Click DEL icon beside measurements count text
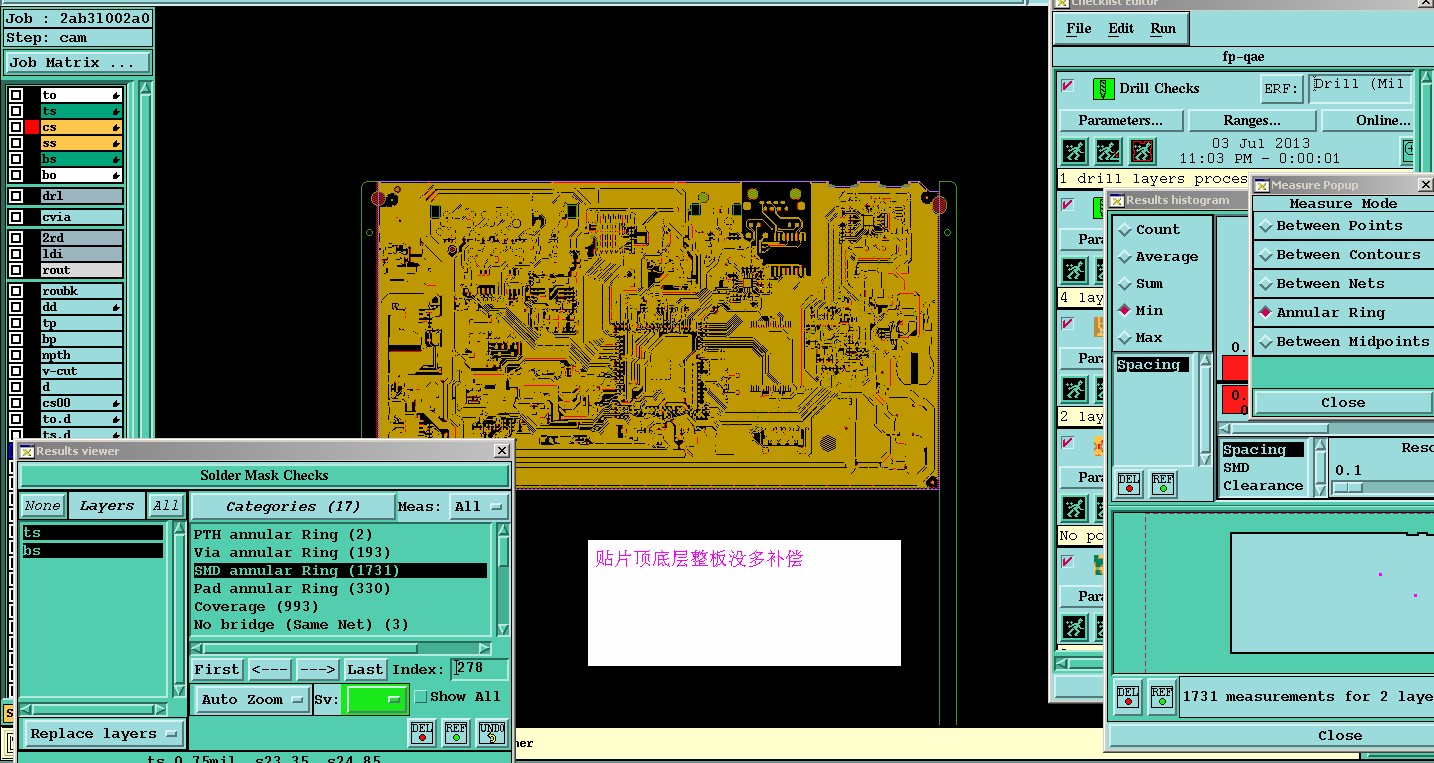 pyautogui.click(x=1128, y=697)
